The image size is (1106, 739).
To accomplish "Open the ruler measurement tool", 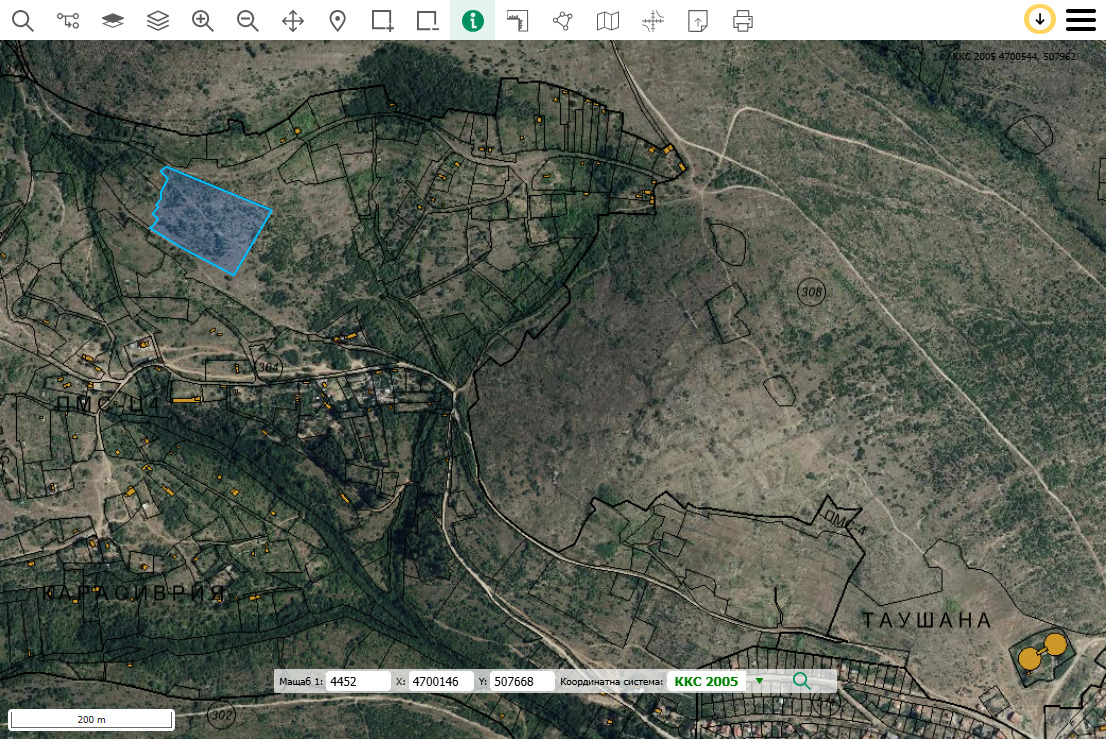I will pyautogui.click(x=517, y=20).
